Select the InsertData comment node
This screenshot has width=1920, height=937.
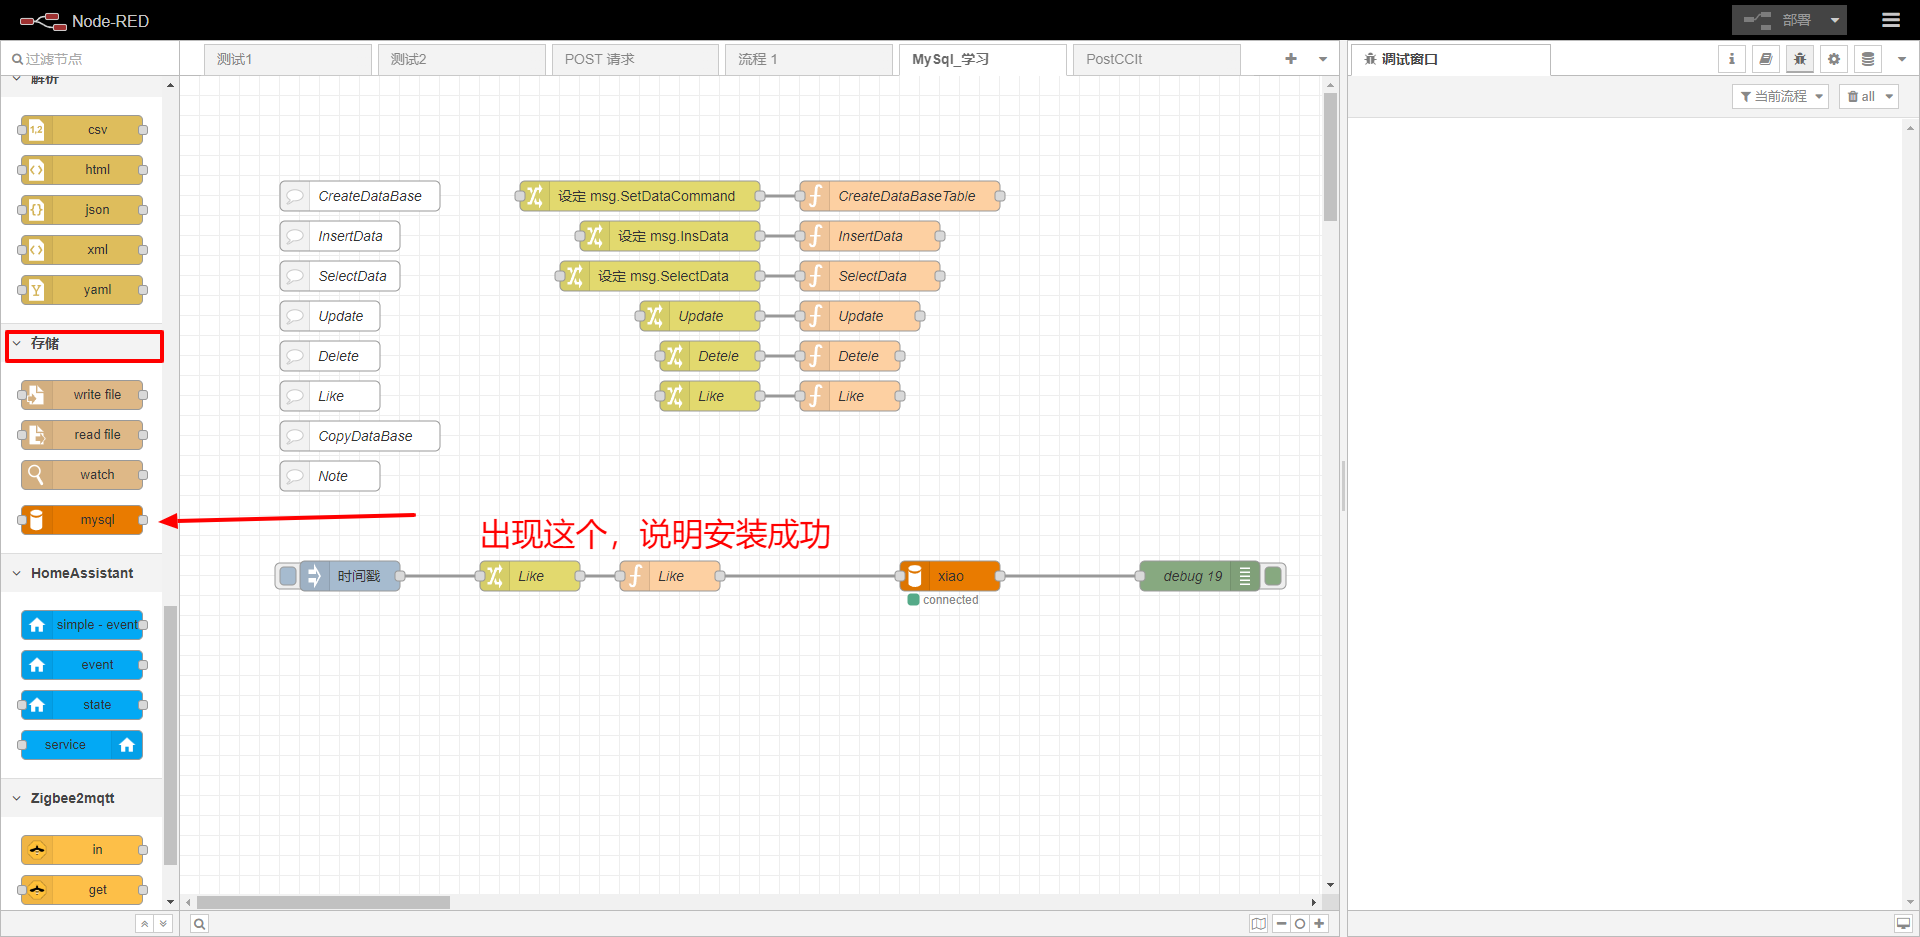coord(340,236)
